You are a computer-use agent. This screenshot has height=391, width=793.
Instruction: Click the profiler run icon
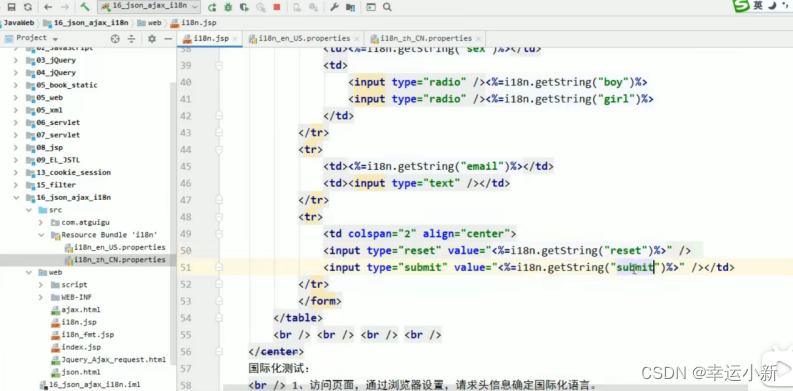(260, 7)
